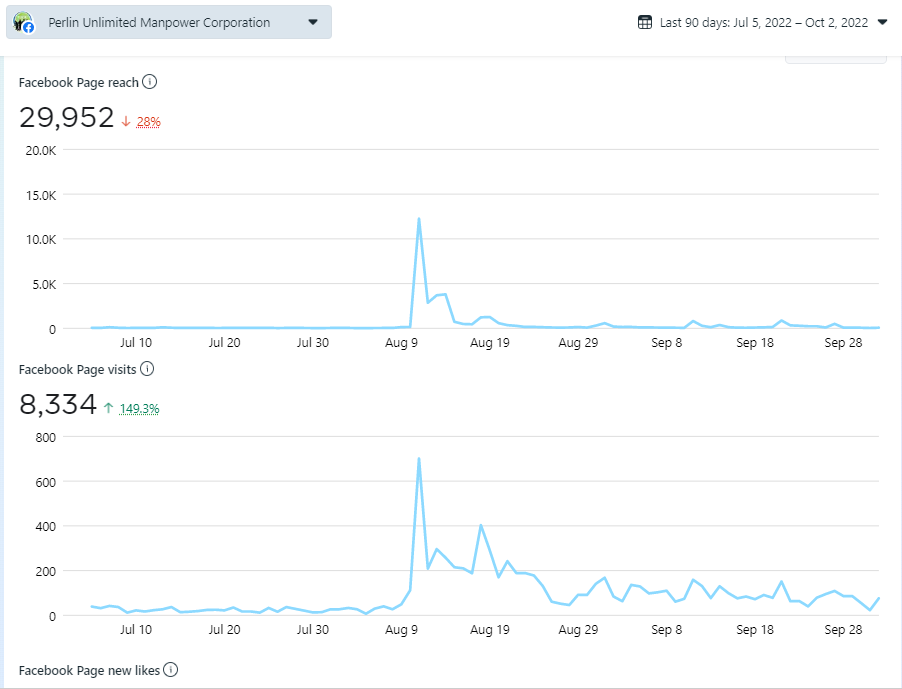Click info icon beside Facebook Page new likes

[171, 670]
